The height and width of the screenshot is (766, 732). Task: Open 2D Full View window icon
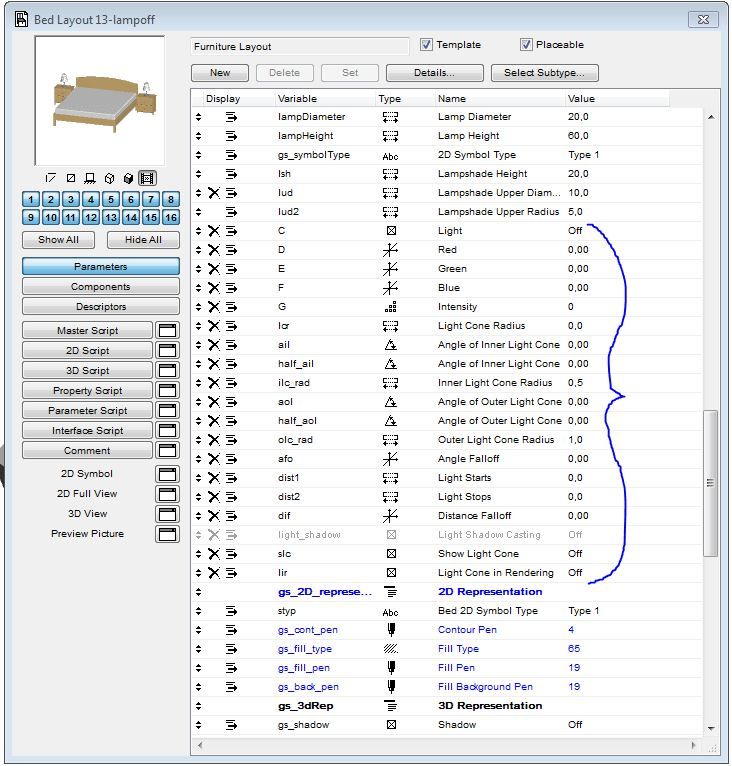pyautogui.click(x=167, y=494)
